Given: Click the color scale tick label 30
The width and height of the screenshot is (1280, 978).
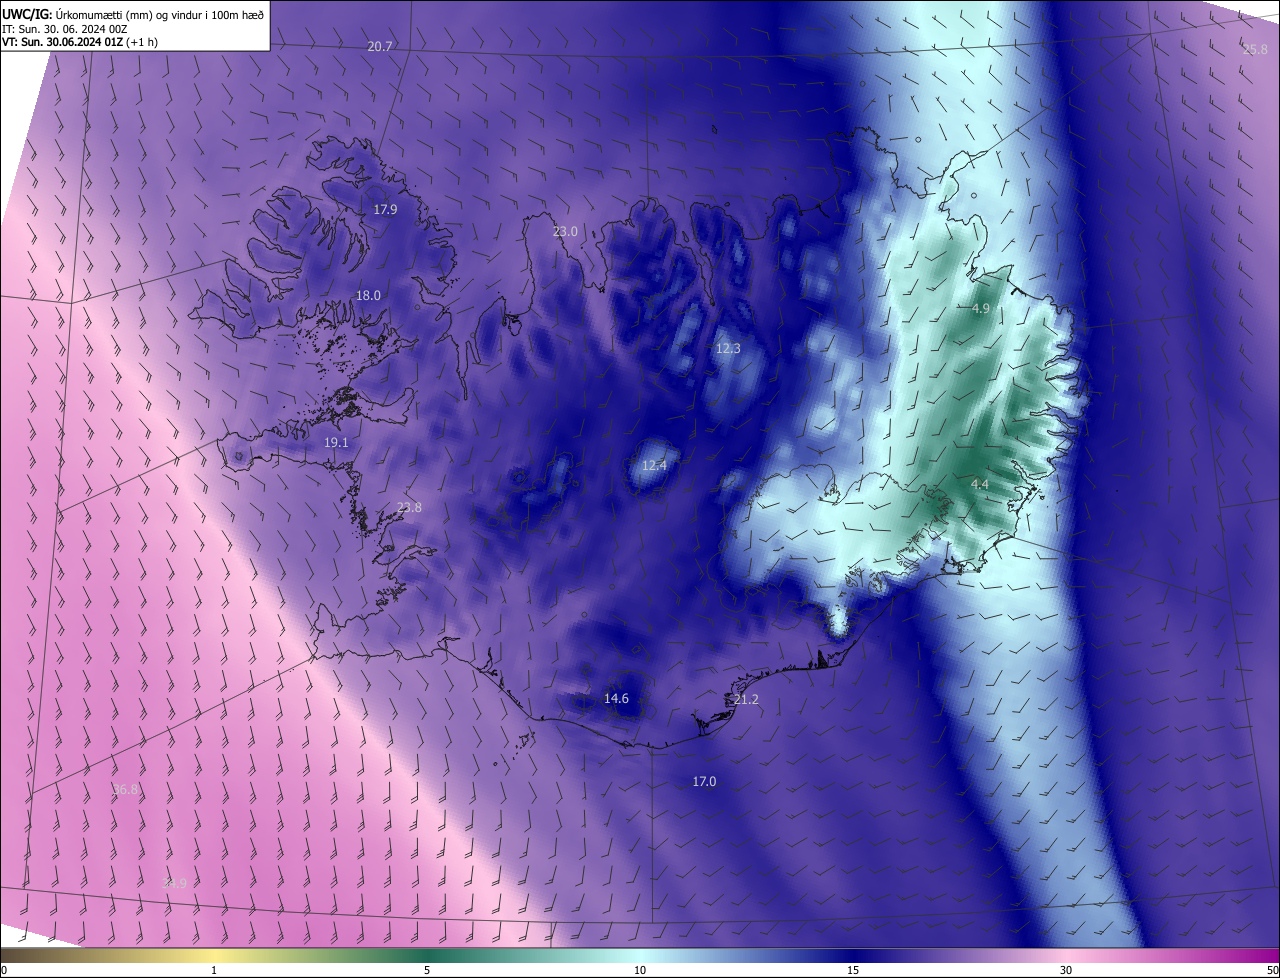Looking at the screenshot, I should [x=1066, y=971].
